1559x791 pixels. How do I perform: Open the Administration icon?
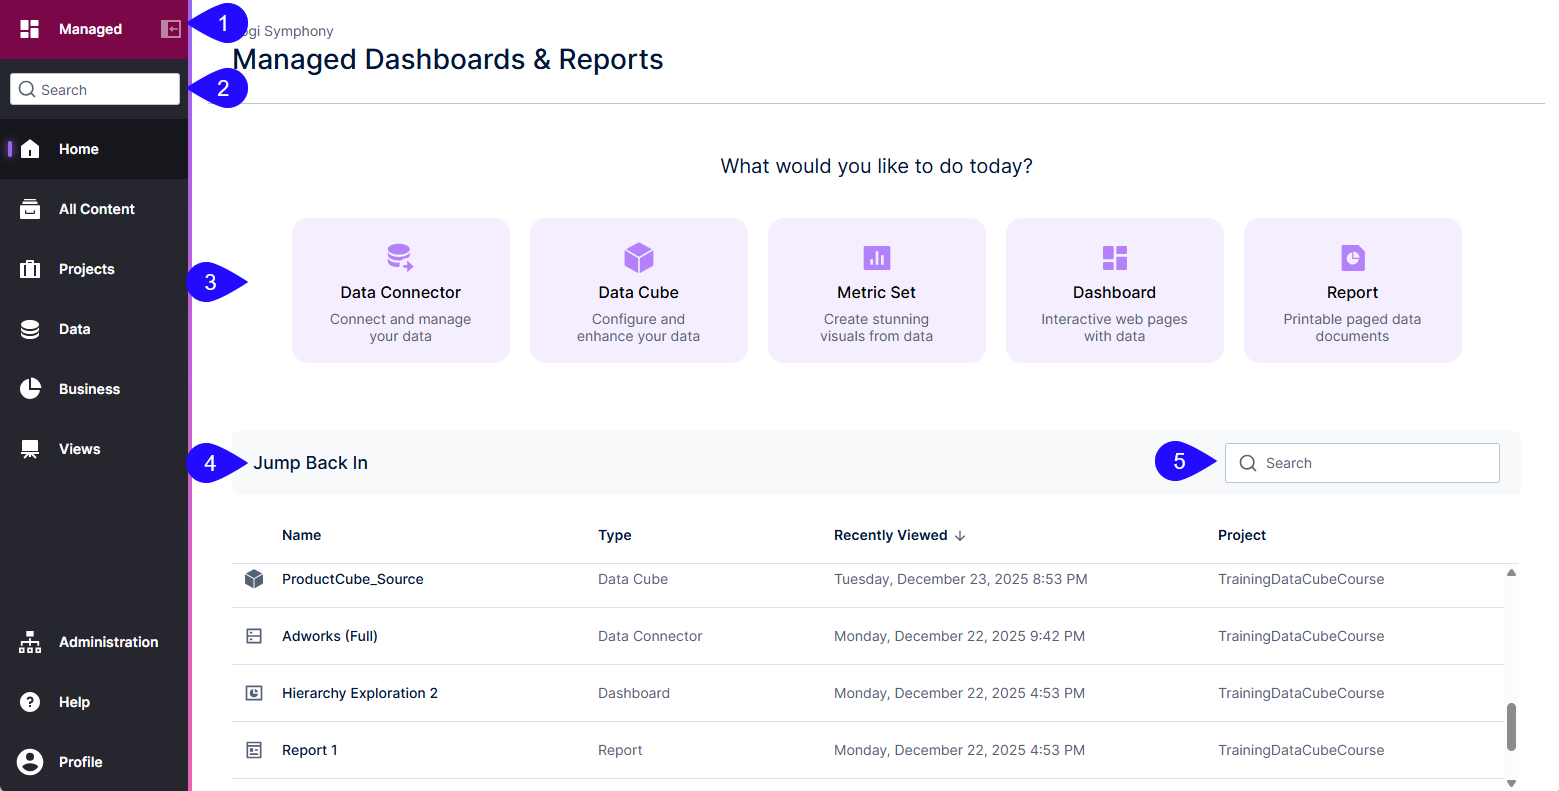(x=30, y=641)
